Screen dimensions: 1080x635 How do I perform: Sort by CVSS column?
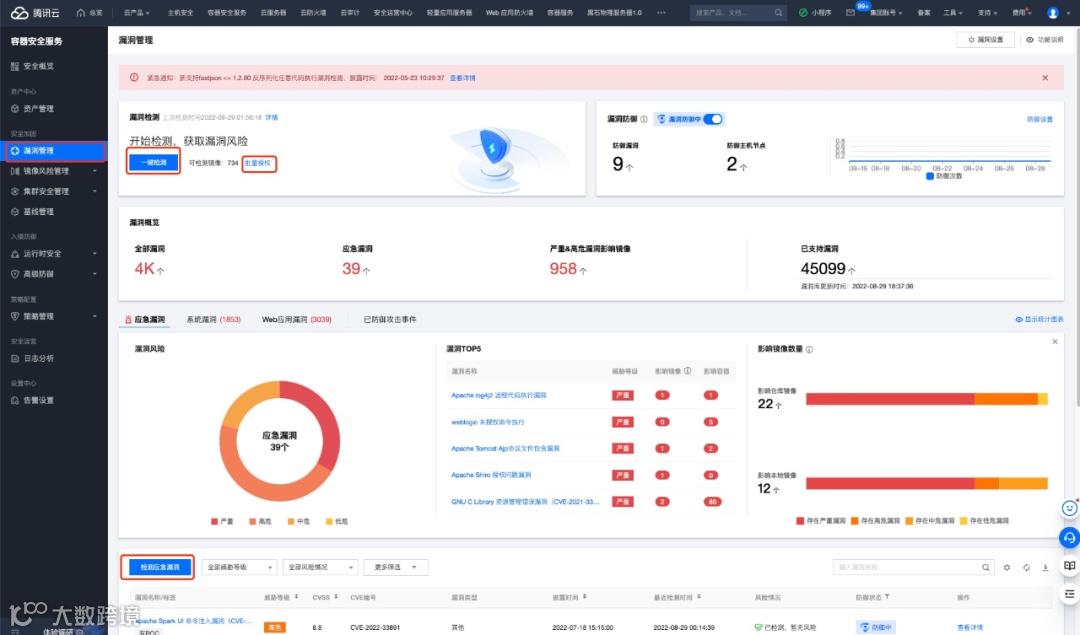click(336, 597)
